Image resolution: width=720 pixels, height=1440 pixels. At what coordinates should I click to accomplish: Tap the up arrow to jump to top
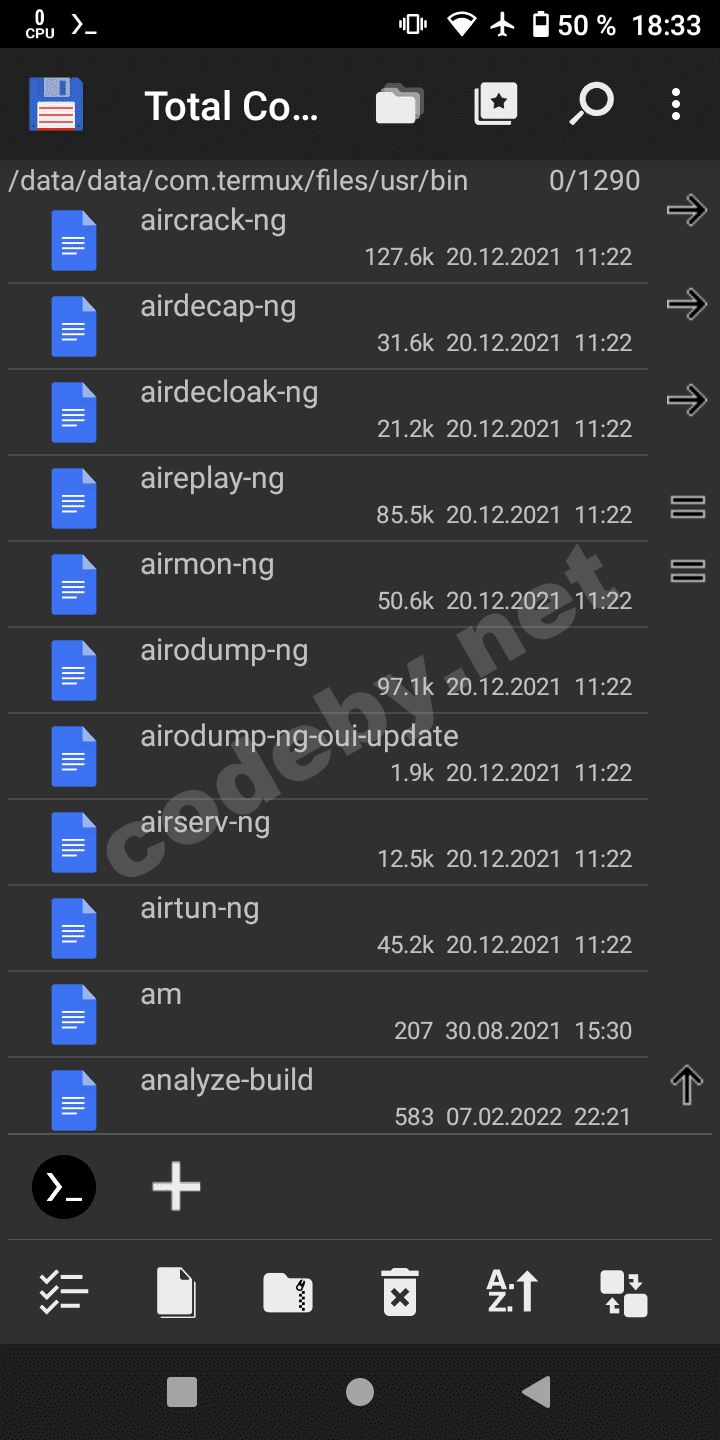click(x=687, y=1085)
